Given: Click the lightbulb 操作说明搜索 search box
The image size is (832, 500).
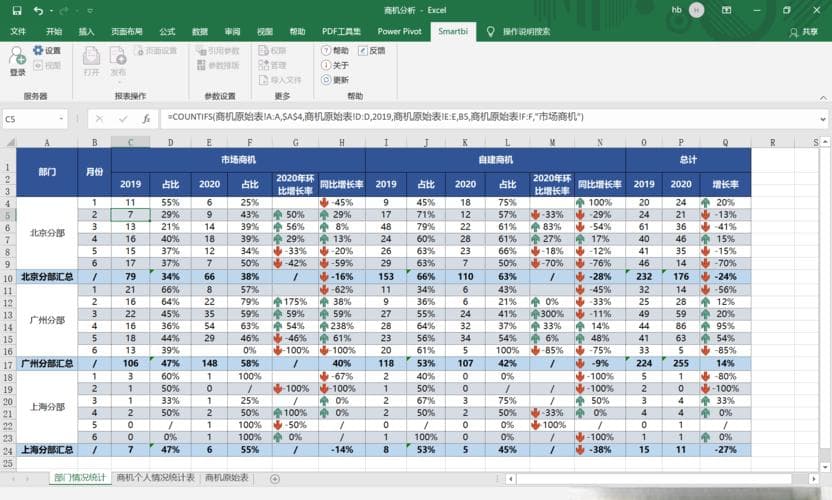Looking at the screenshot, I should 518,32.
